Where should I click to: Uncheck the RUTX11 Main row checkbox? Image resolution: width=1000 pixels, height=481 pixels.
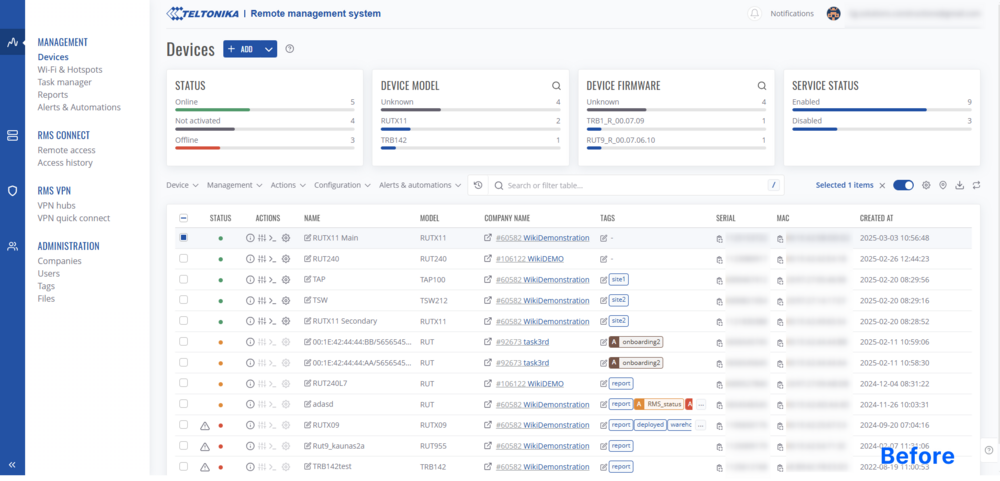pos(183,238)
